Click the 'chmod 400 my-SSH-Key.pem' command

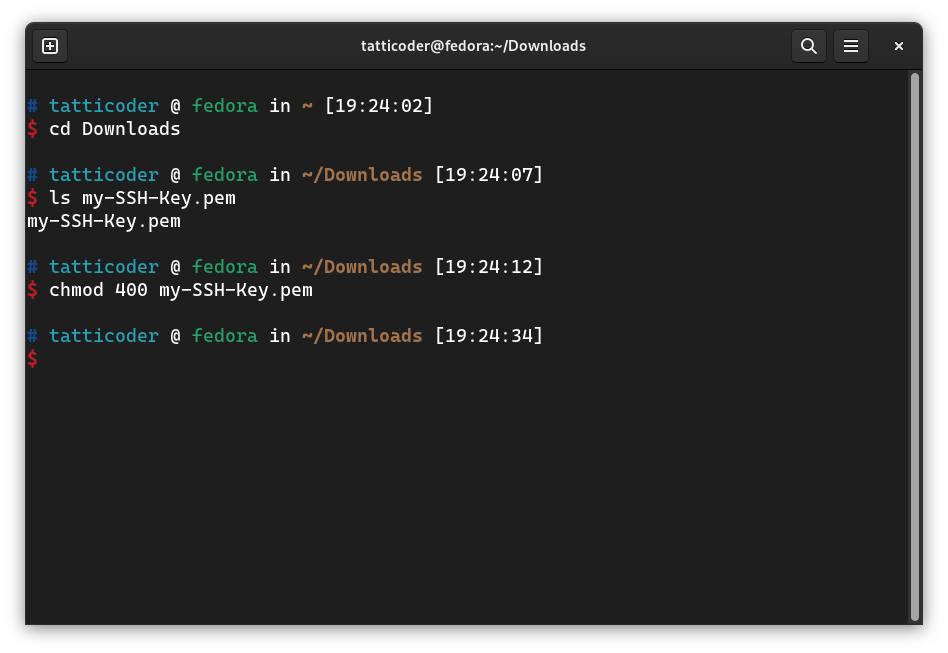[181, 290]
